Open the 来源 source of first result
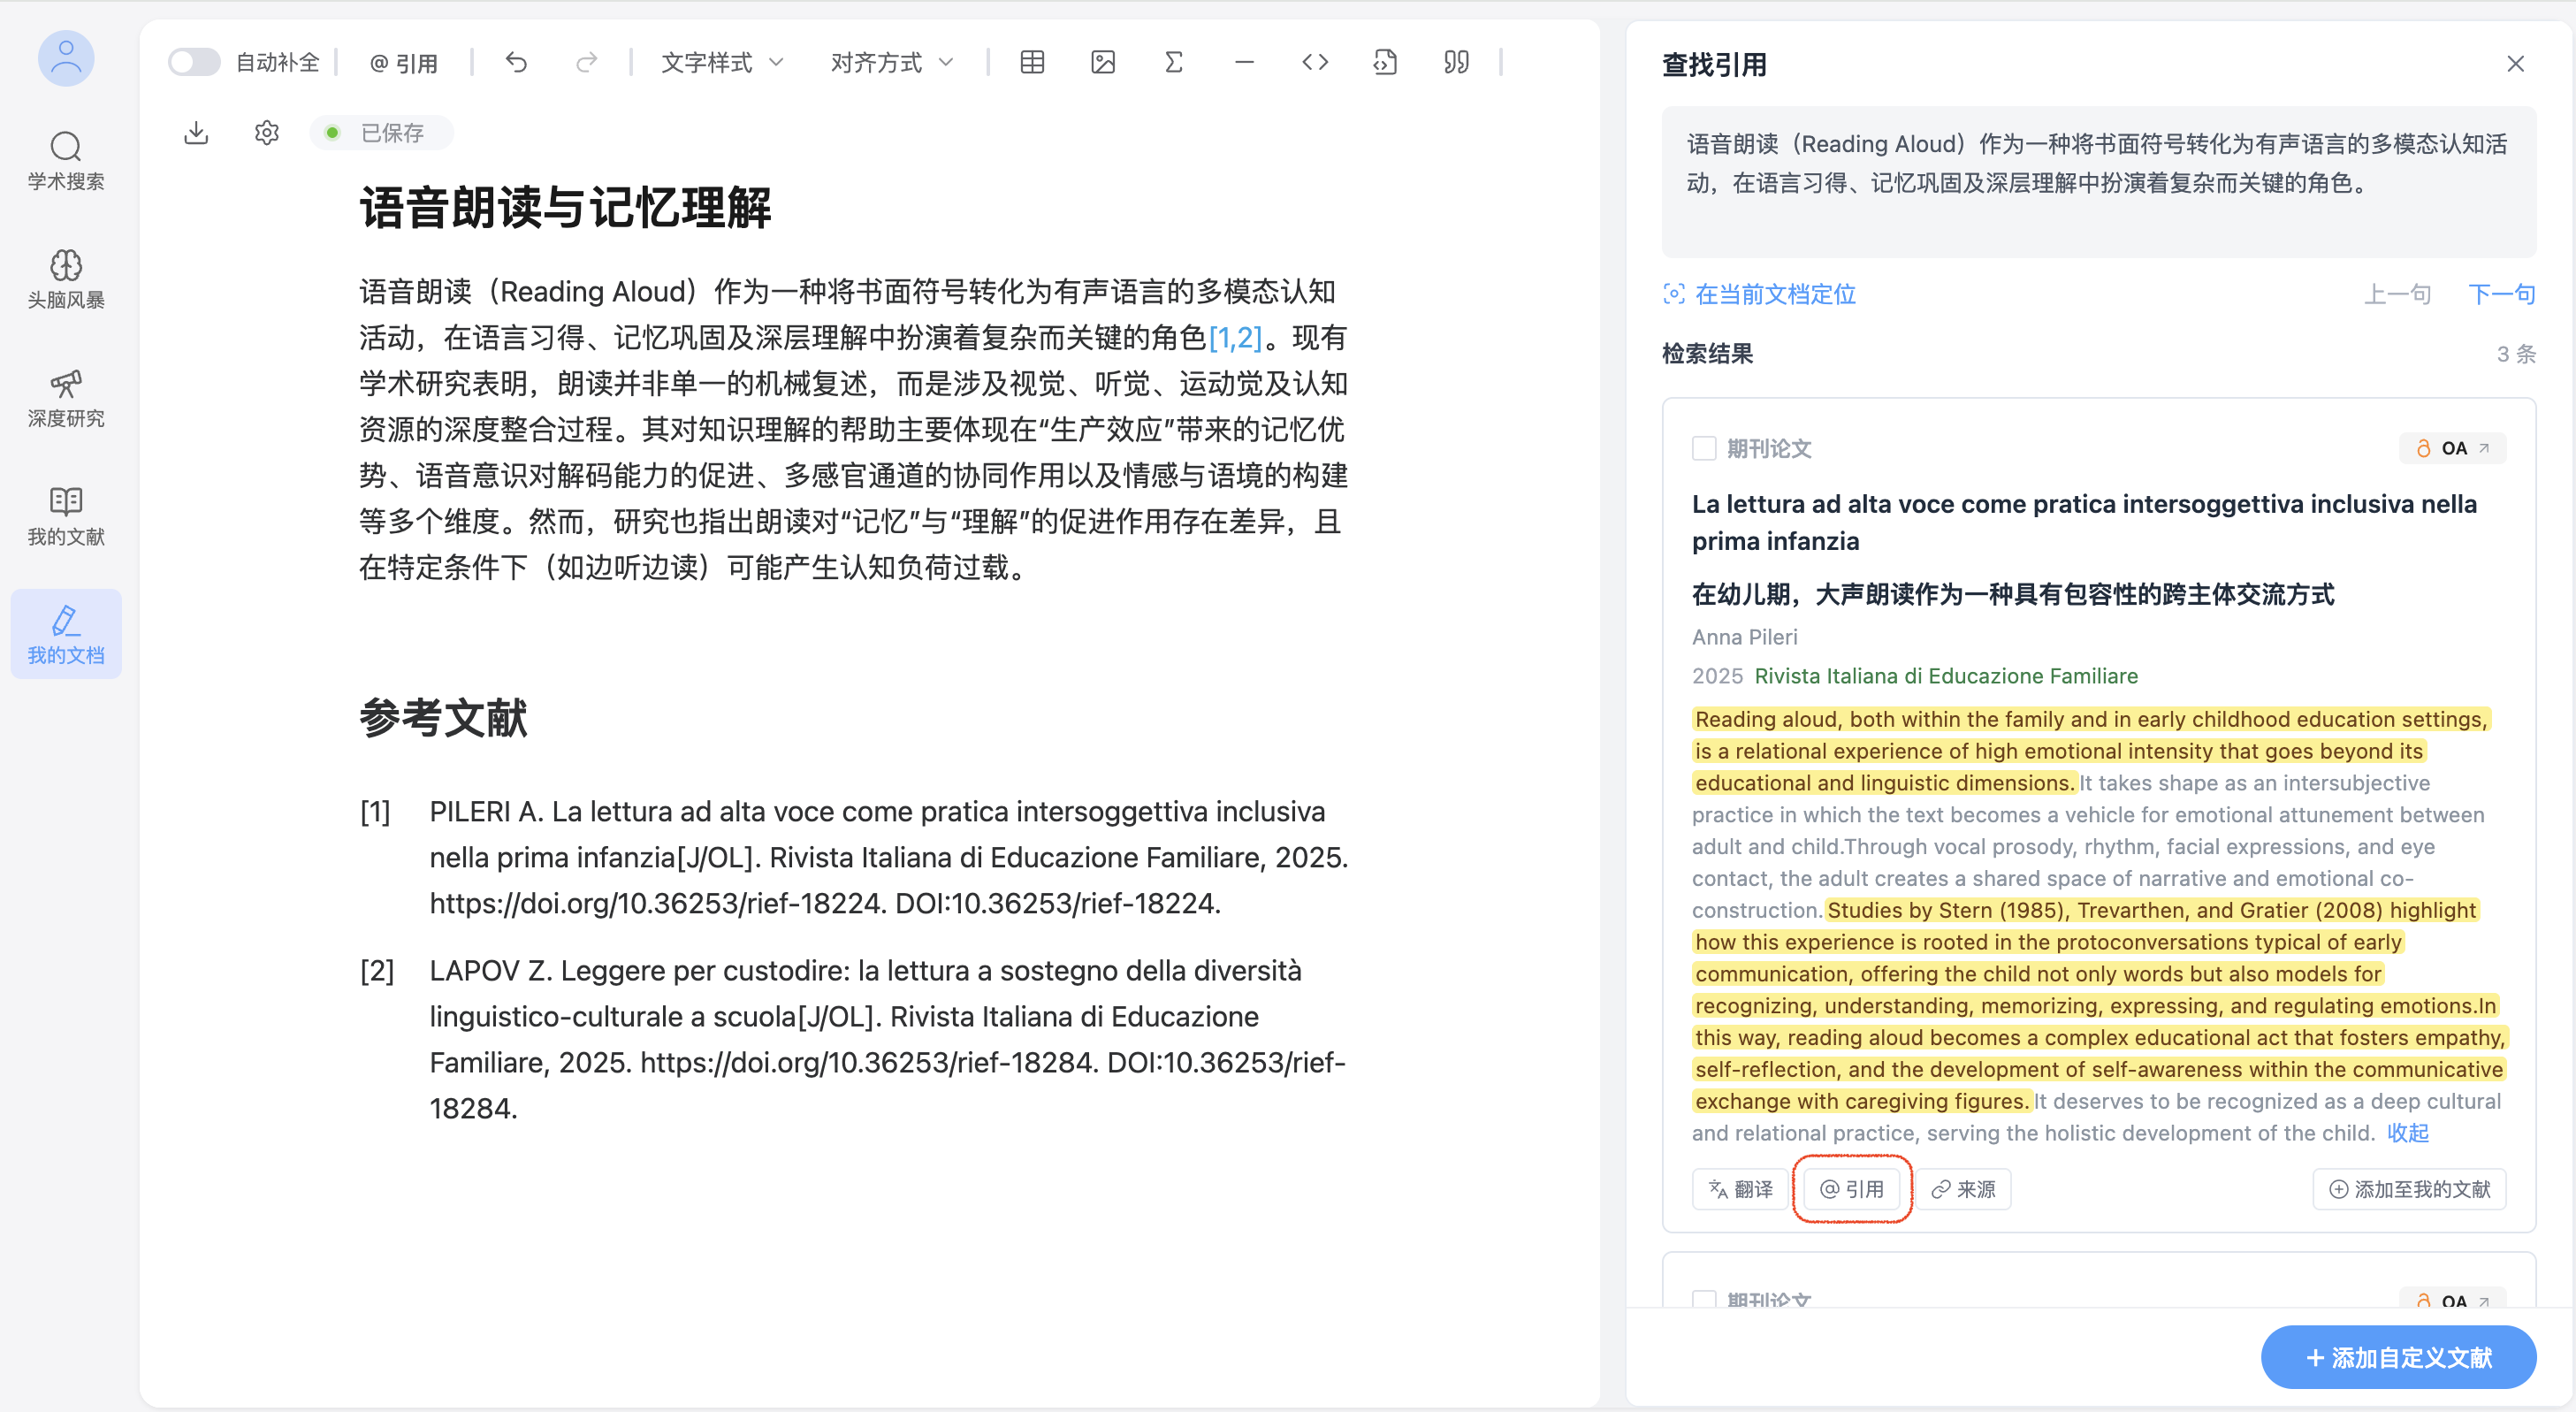 [1963, 1189]
